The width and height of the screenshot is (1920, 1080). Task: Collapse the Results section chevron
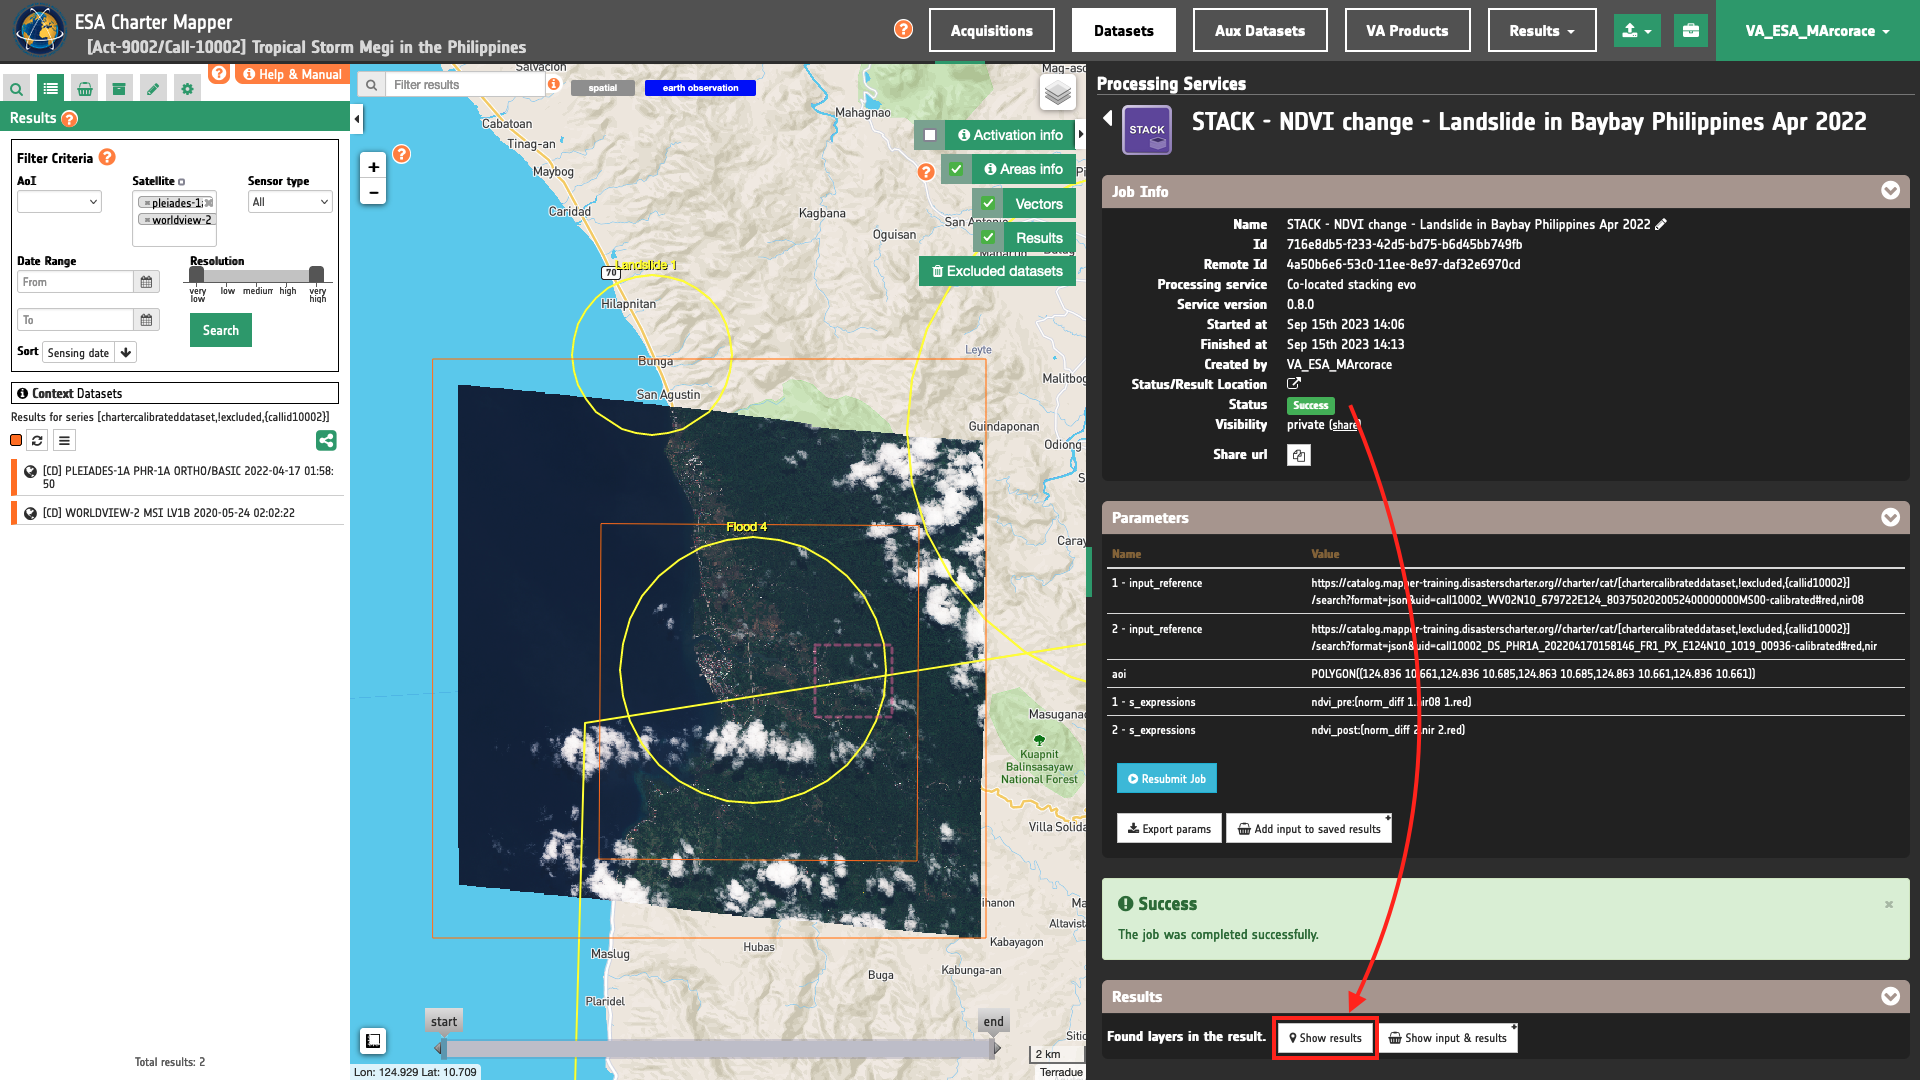click(1890, 996)
